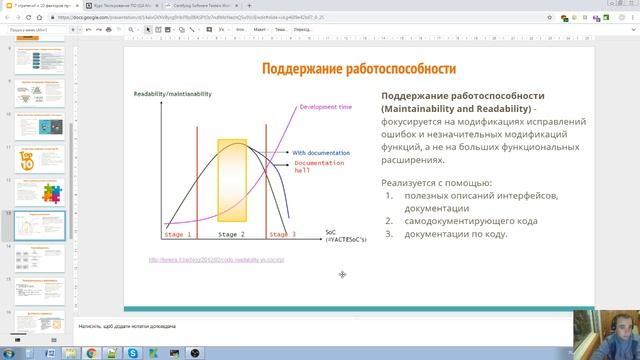Open the source link below the chart
This screenshot has height=360, width=640.
216,260
